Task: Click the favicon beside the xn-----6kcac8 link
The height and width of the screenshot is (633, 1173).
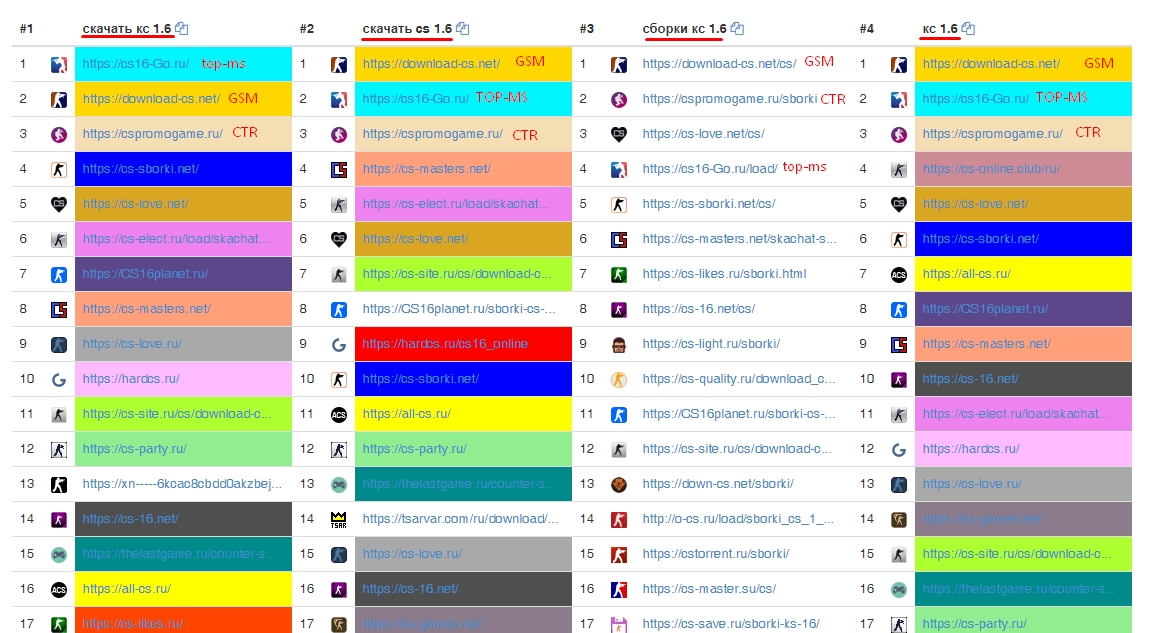Action: coord(59,485)
